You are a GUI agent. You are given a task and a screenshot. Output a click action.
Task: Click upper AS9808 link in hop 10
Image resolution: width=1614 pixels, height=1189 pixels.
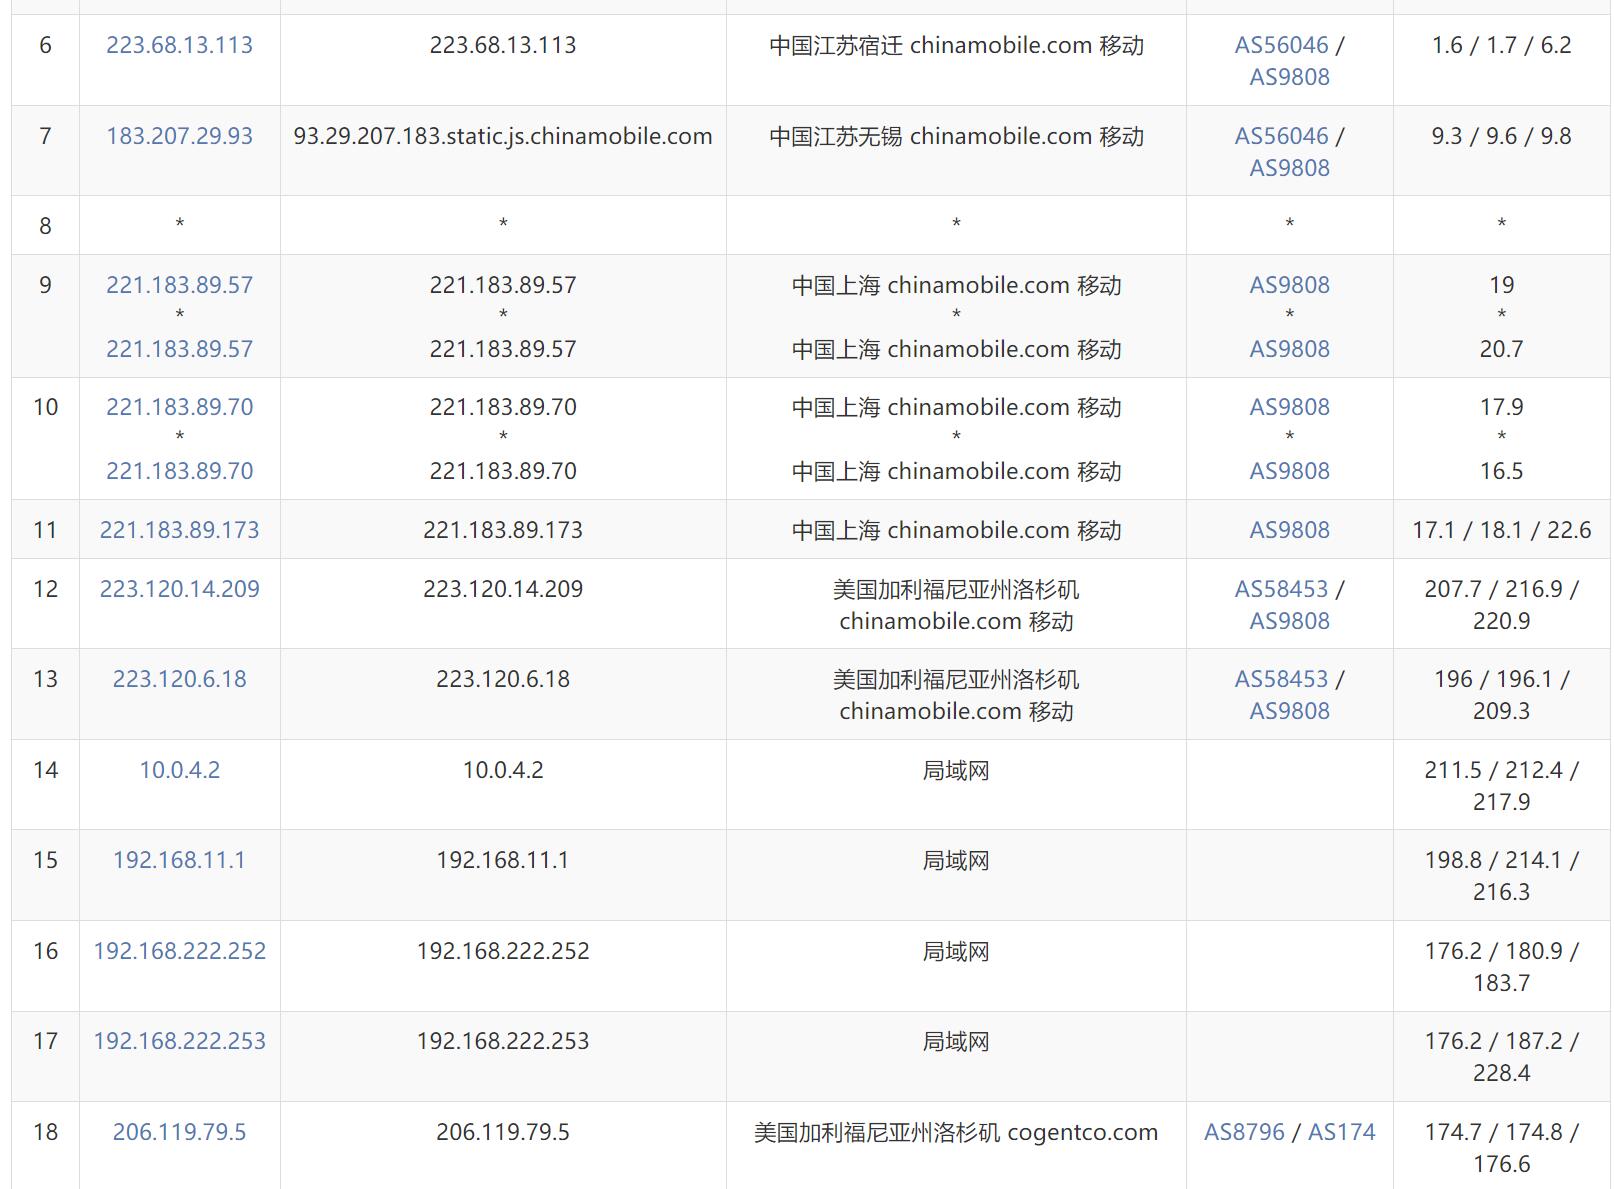point(1289,407)
